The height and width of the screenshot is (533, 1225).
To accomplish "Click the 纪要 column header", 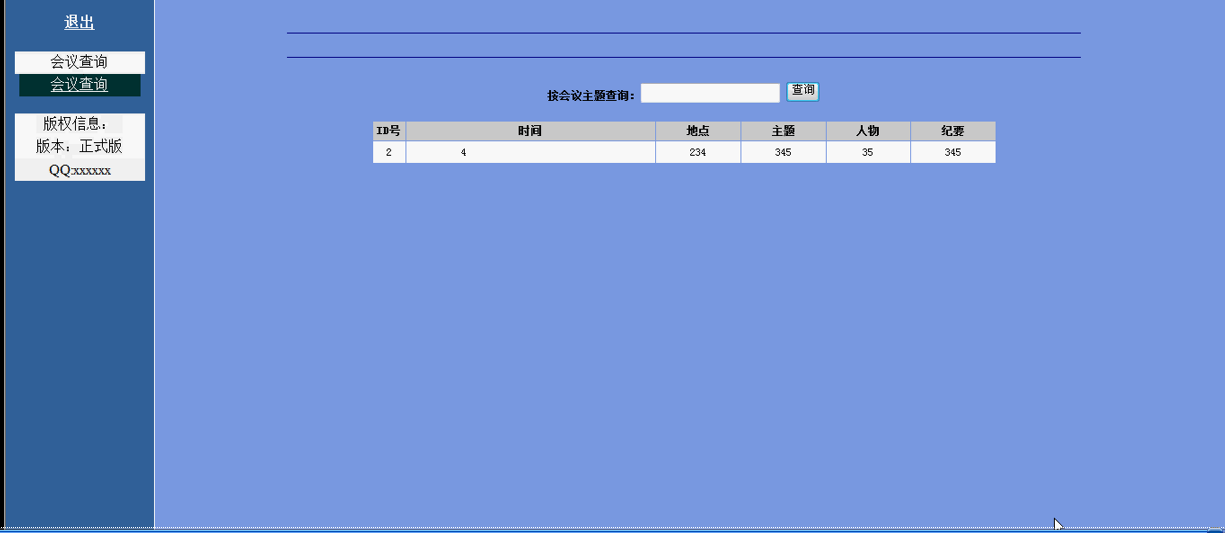I will (953, 131).
